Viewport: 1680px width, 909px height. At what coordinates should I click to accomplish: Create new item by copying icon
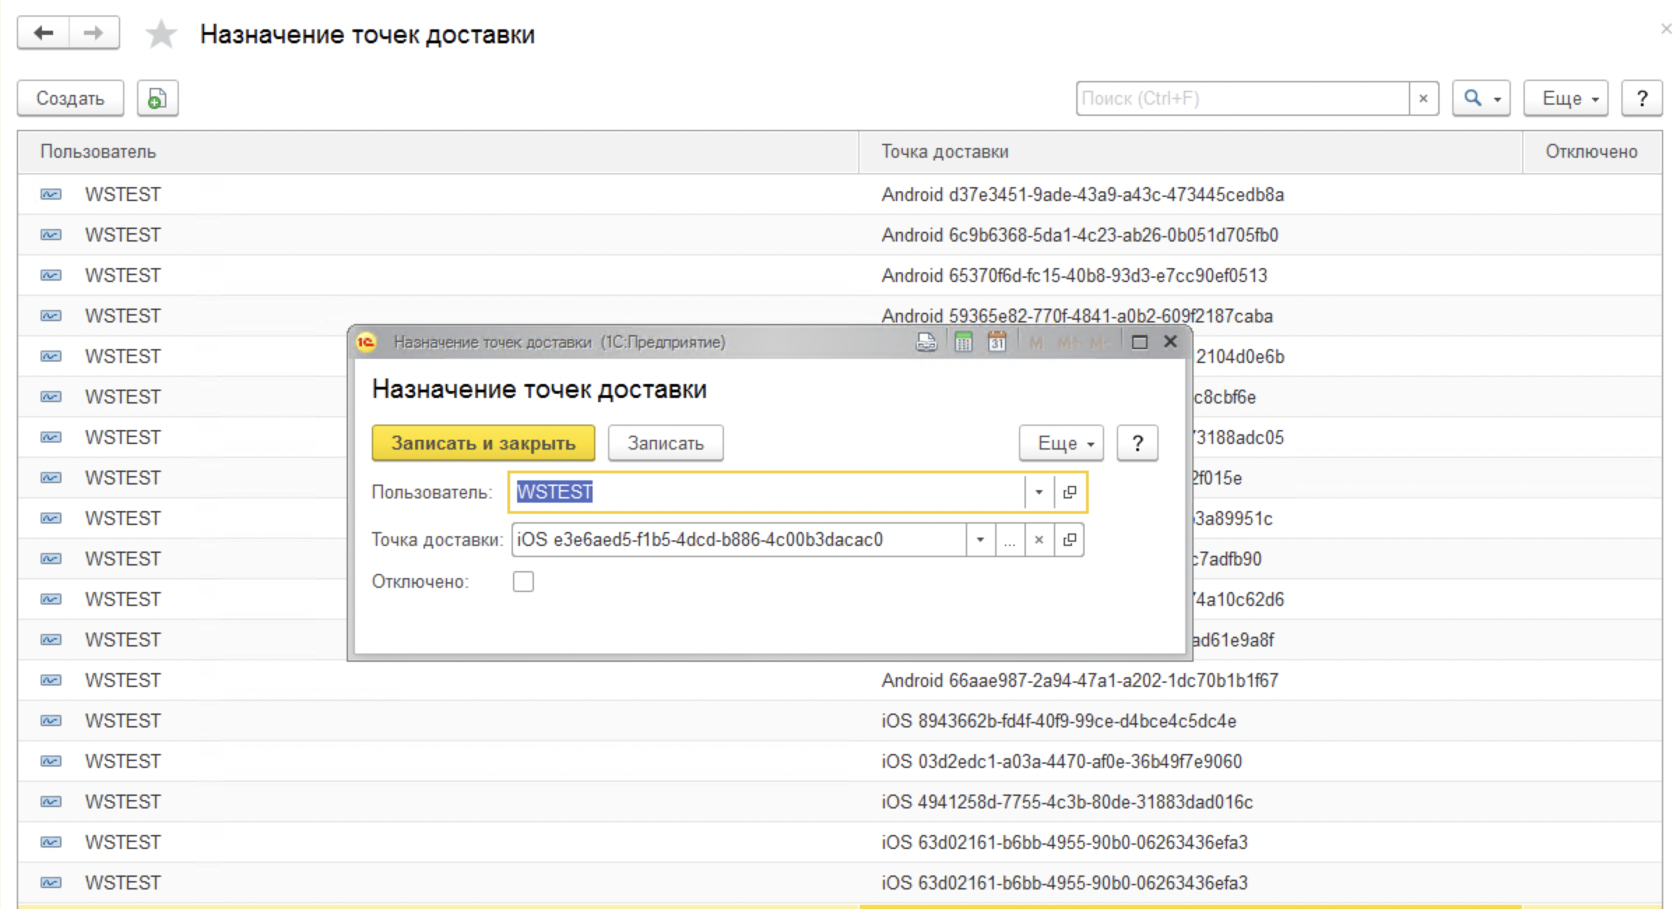click(x=157, y=98)
